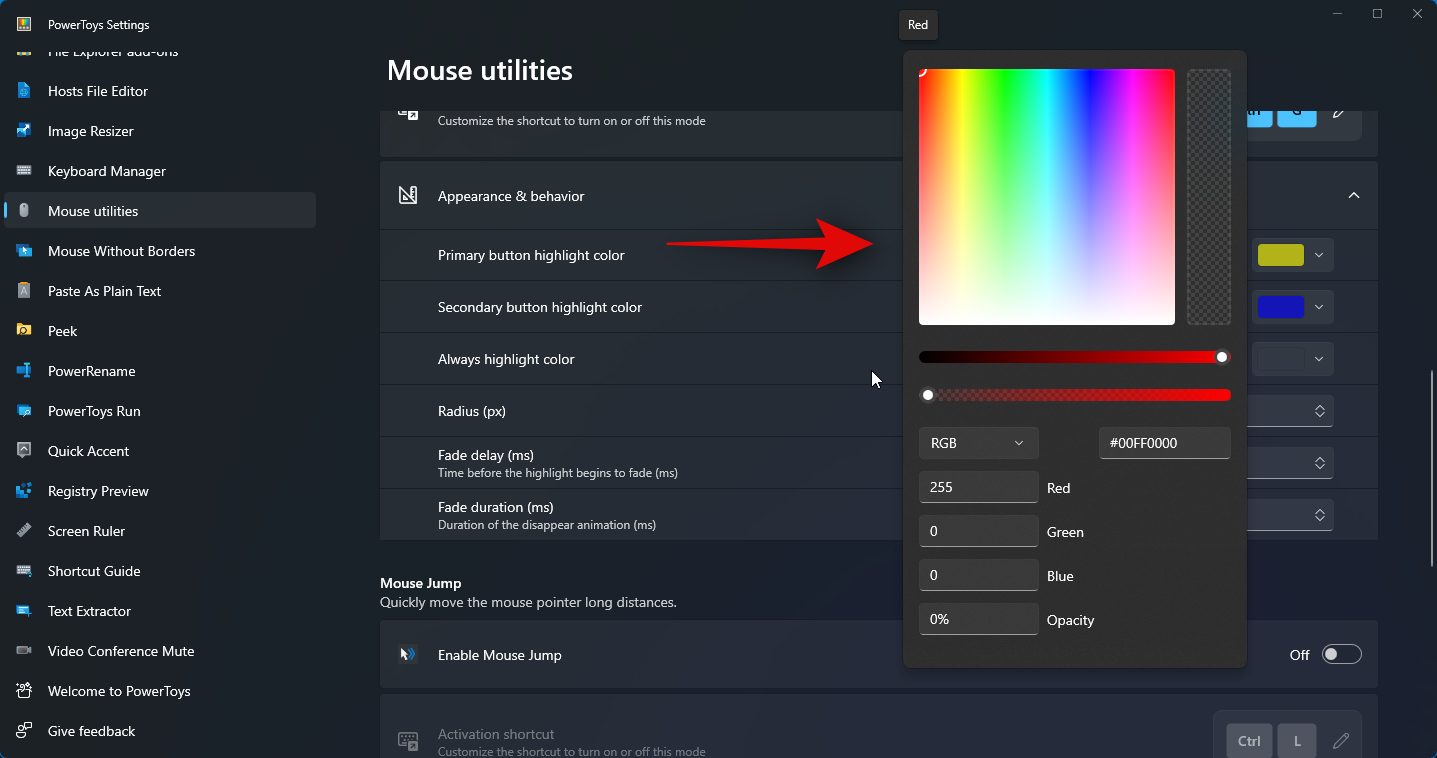Click Give feedback in sidebar
The width and height of the screenshot is (1437, 758).
pos(91,731)
